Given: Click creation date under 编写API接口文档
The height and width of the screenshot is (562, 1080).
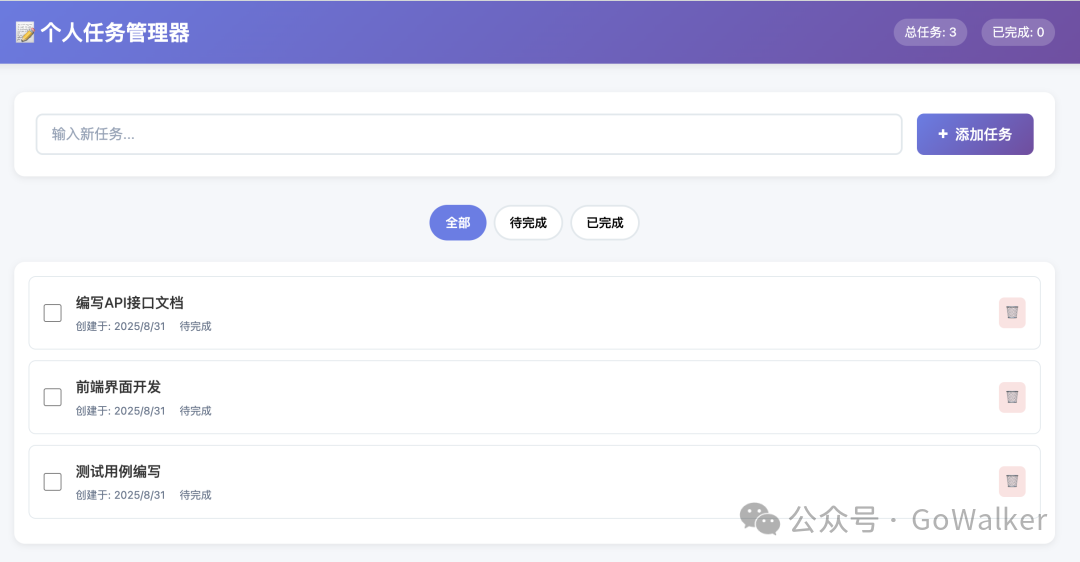Looking at the screenshot, I should tap(121, 326).
